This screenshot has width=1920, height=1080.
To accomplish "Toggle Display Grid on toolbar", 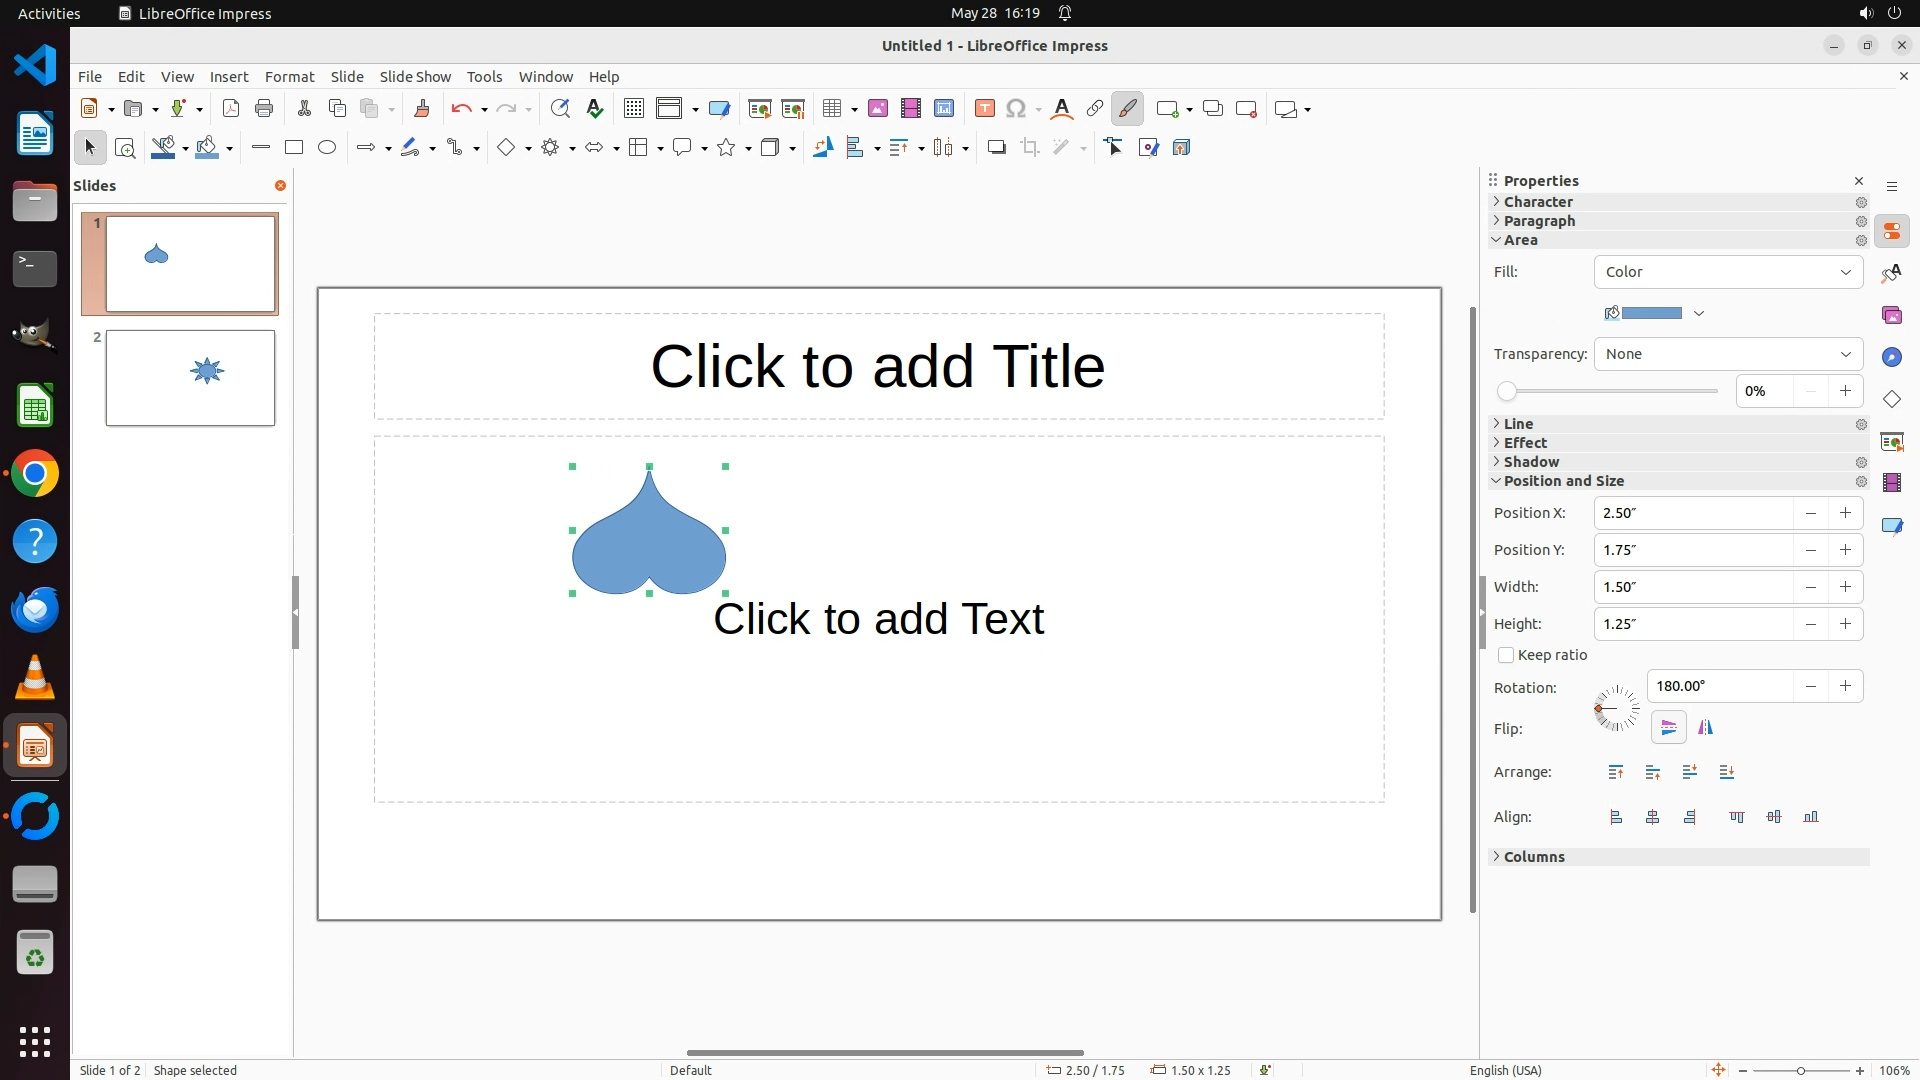I will 633,109.
